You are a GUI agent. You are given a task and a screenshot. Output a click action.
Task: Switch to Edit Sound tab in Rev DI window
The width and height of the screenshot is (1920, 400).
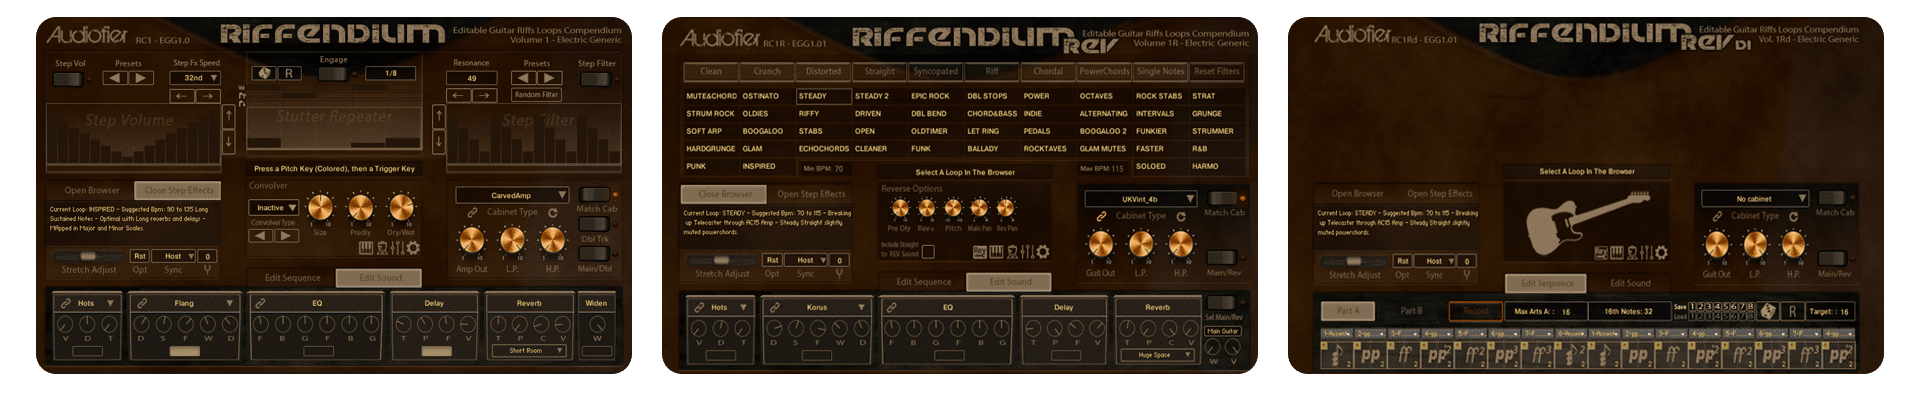click(1630, 283)
